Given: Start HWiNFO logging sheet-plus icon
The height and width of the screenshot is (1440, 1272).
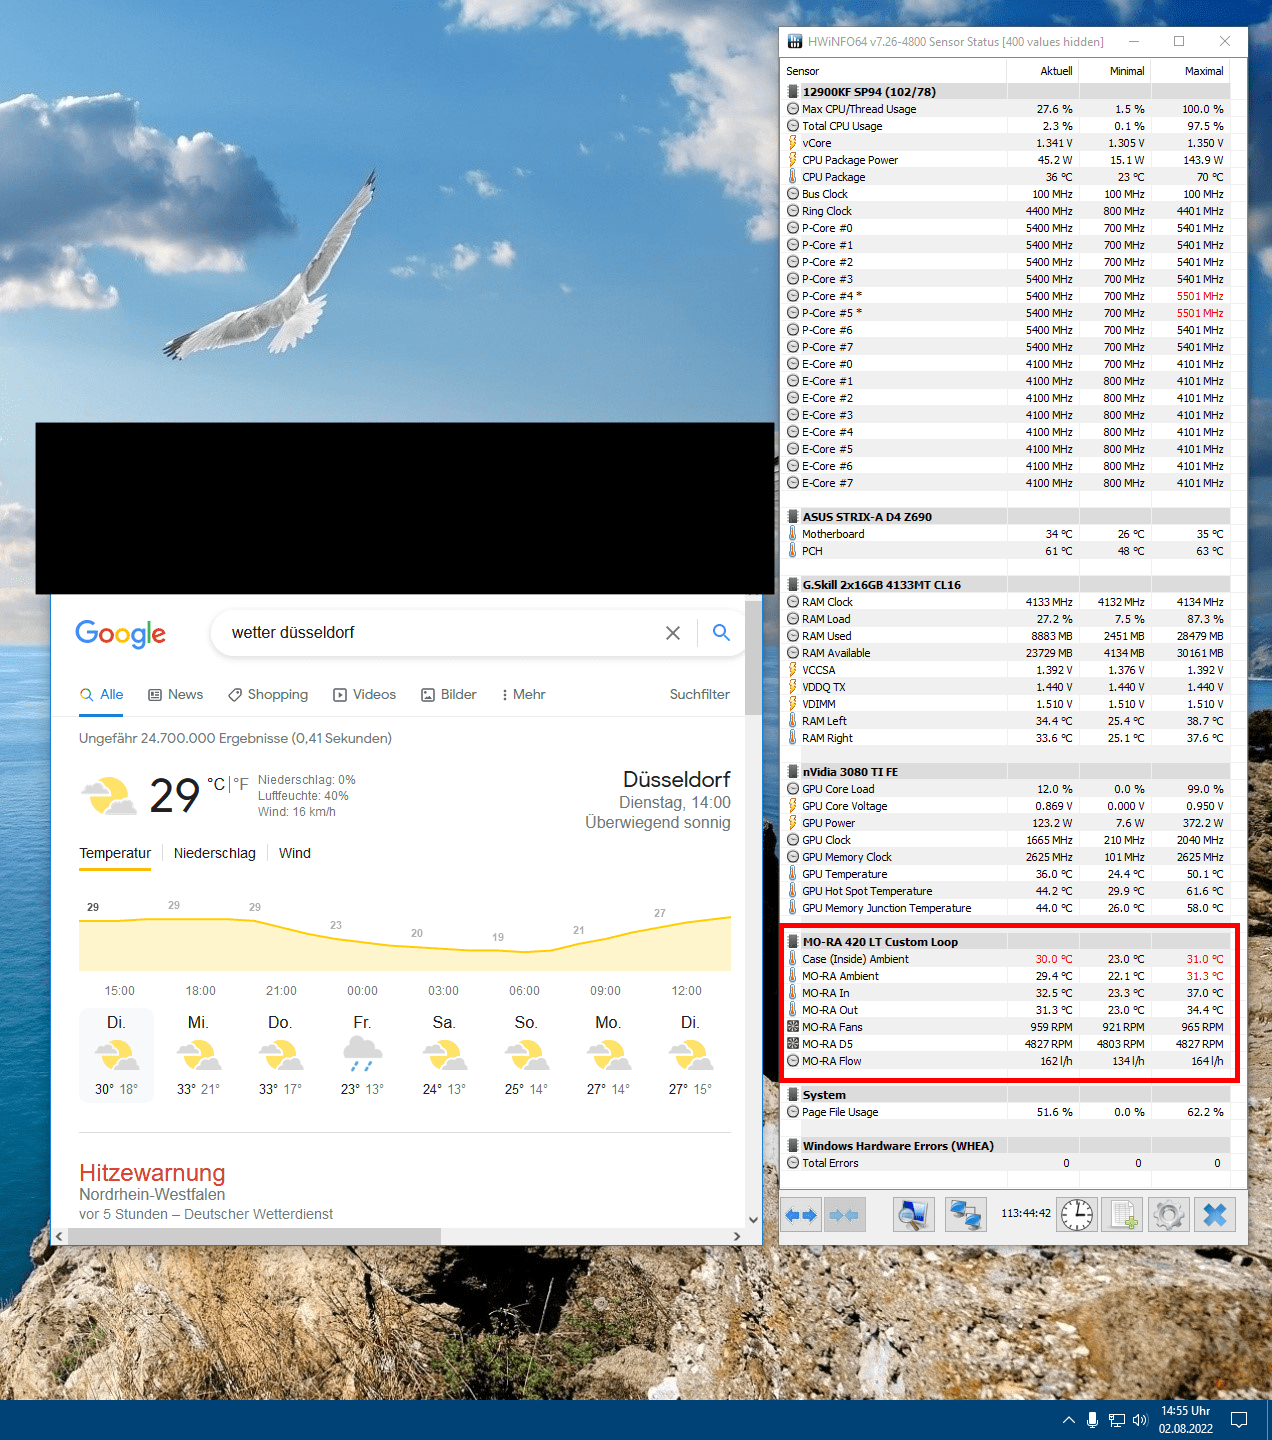Looking at the screenshot, I should [1123, 1215].
